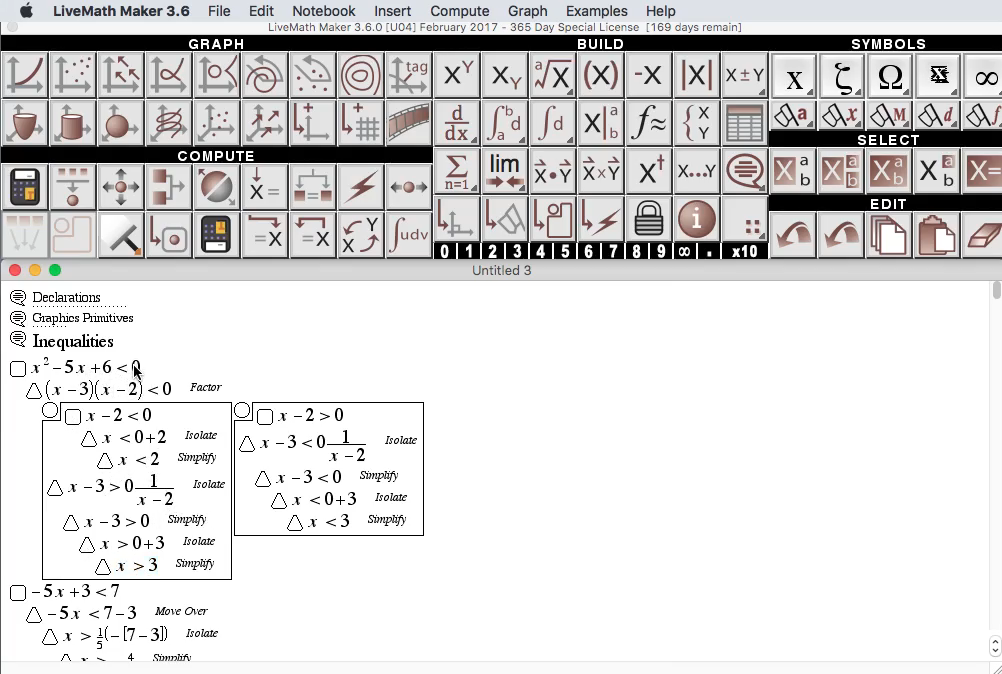Insert an absolute value |X| template

tap(697, 76)
